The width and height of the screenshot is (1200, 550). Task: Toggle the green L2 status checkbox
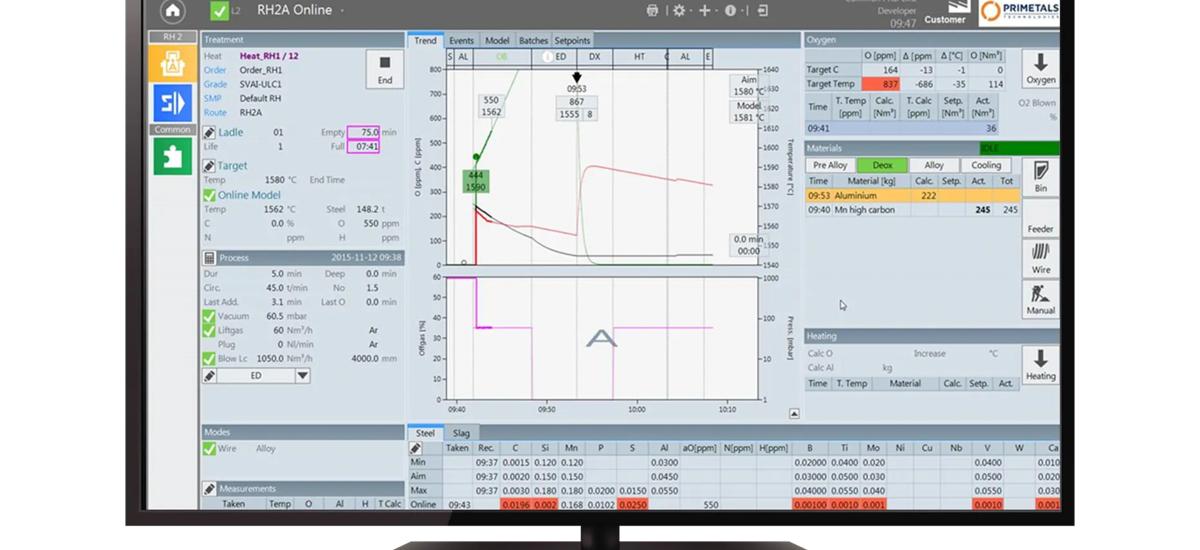coord(219,11)
